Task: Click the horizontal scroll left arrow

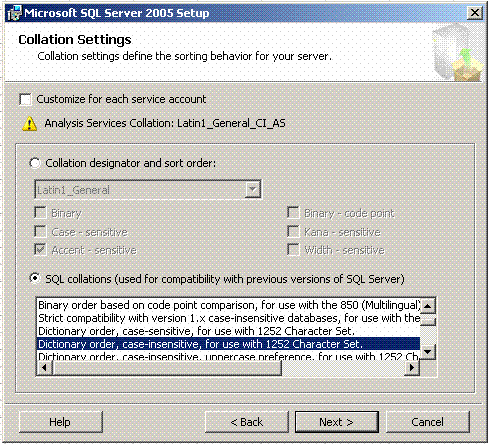Action: tap(45, 368)
